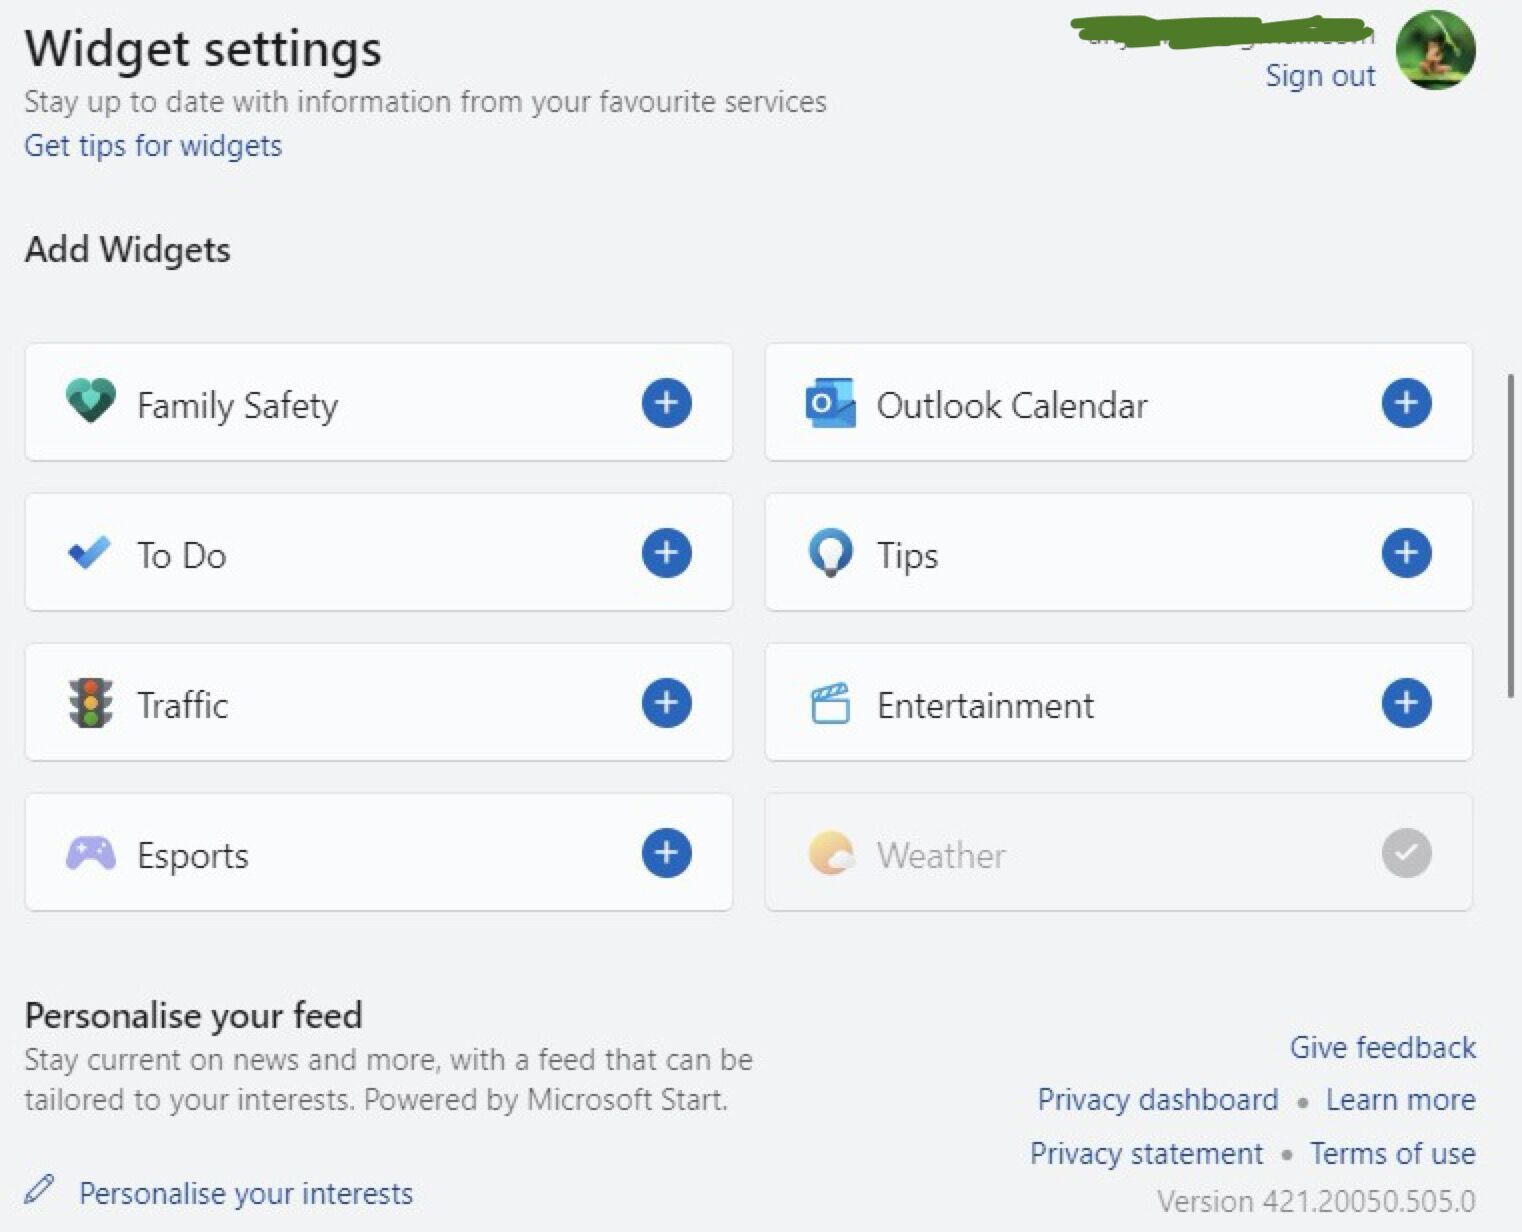
Task: Click the plus button for To Do
Action: point(666,553)
